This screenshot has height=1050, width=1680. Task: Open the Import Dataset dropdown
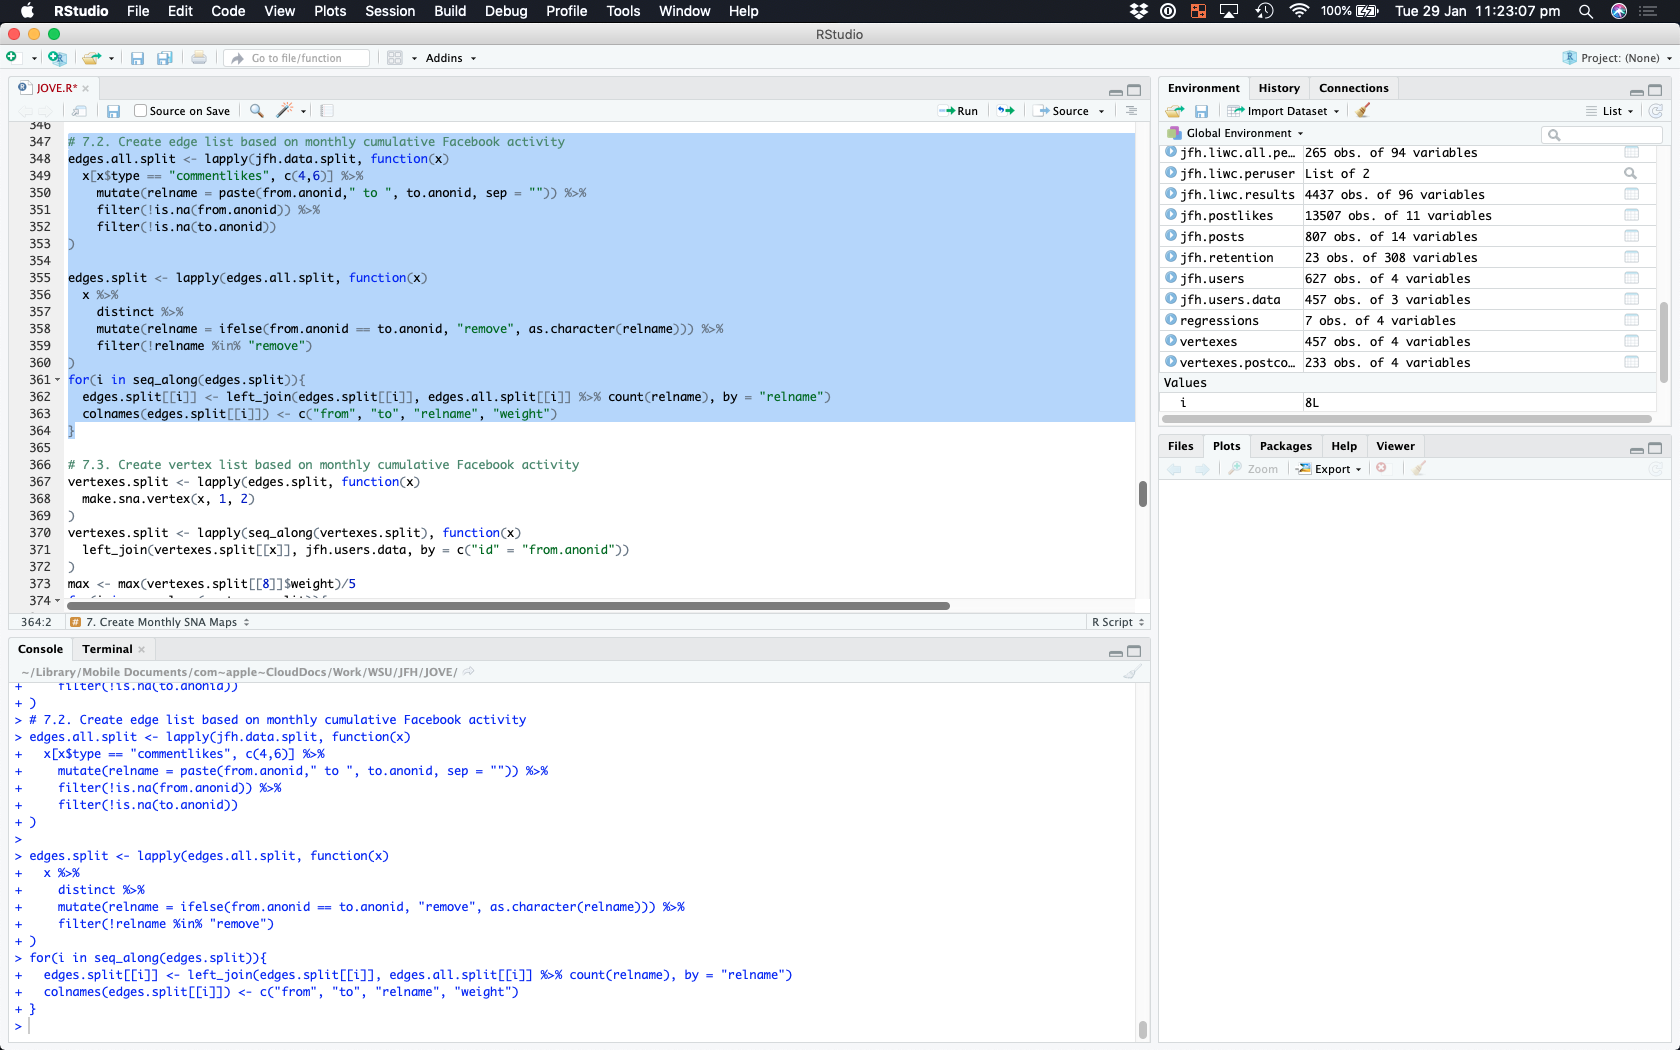(x=1284, y=111)
